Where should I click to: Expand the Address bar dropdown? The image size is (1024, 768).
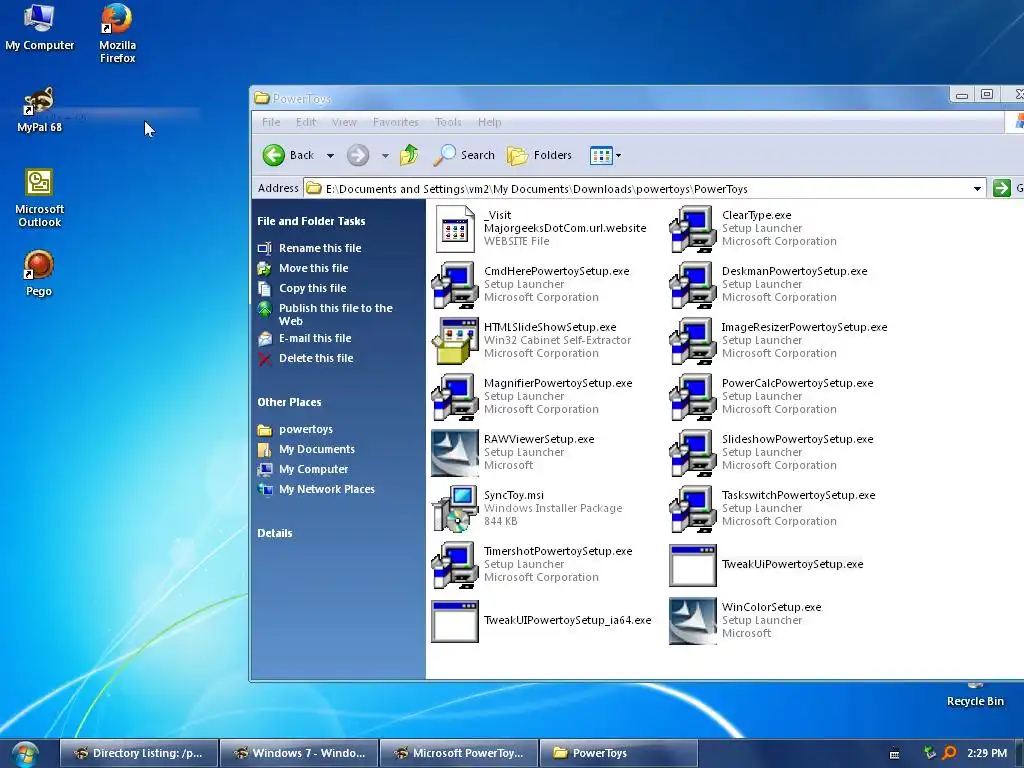tap(977, 189)
